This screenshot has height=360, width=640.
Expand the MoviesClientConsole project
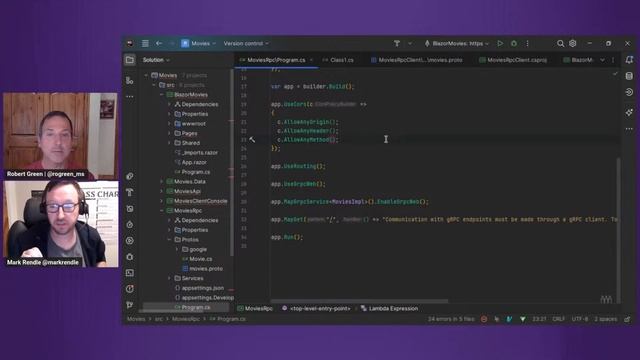pyautogui.click(x=162, y=201)
